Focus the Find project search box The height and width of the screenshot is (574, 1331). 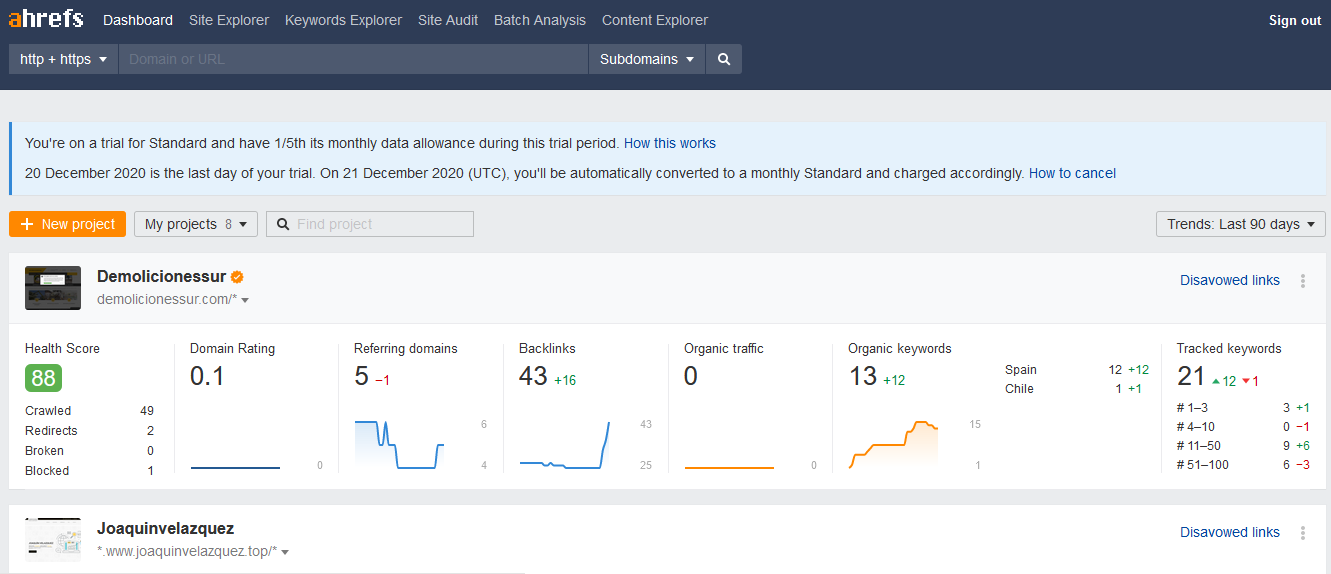pos(380,224)
